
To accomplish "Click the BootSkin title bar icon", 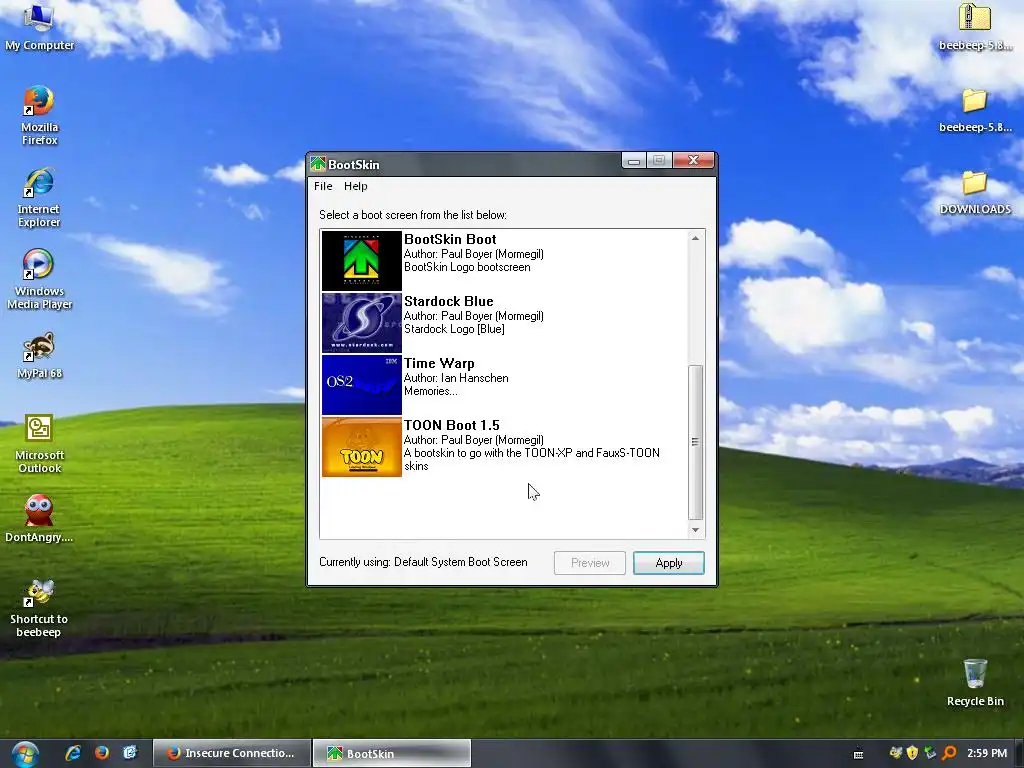I will (x=318, y=164).
